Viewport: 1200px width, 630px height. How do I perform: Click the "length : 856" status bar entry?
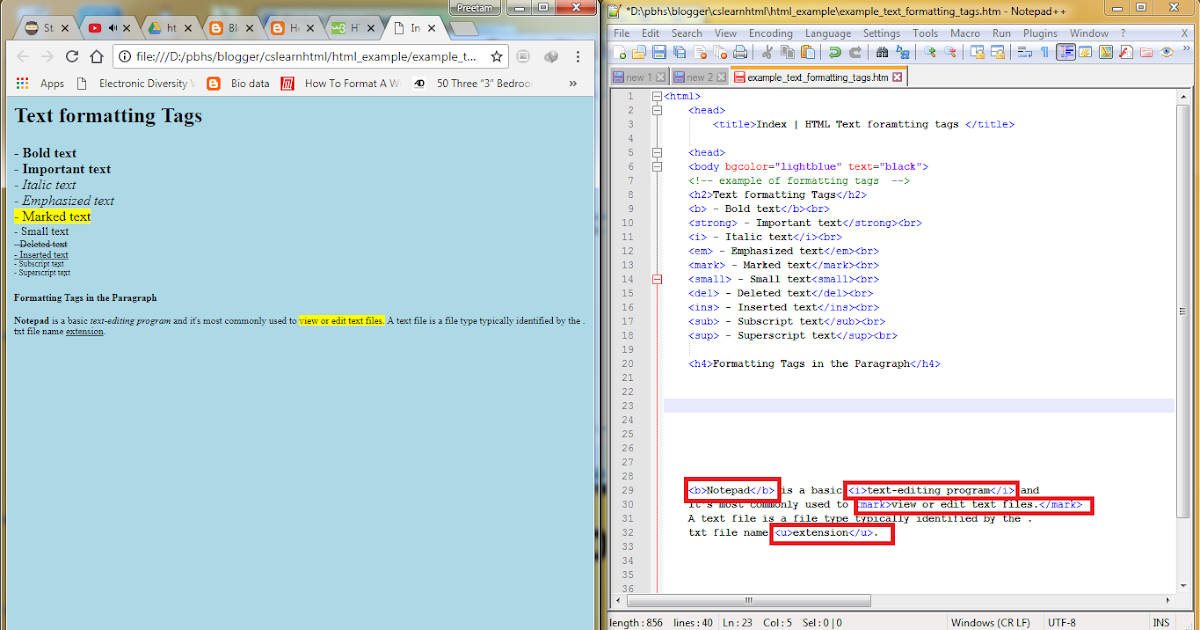point(638,622)
